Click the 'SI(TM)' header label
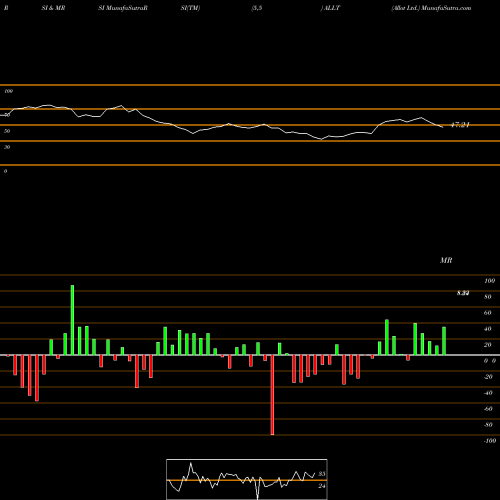The height and width of the screenshot is (500, 500). (x=190, y=8)
